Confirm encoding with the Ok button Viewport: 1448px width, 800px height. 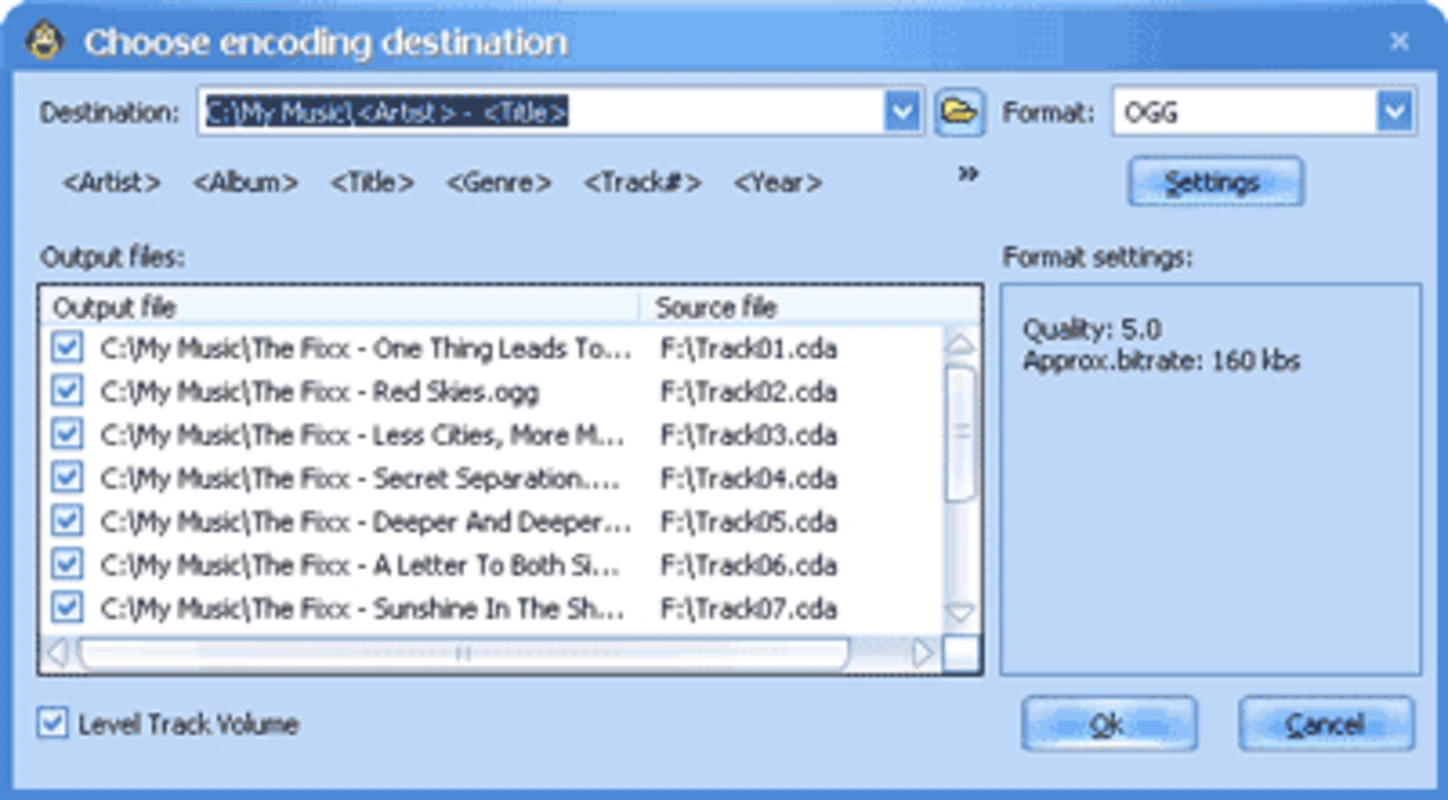point(1108,724)
